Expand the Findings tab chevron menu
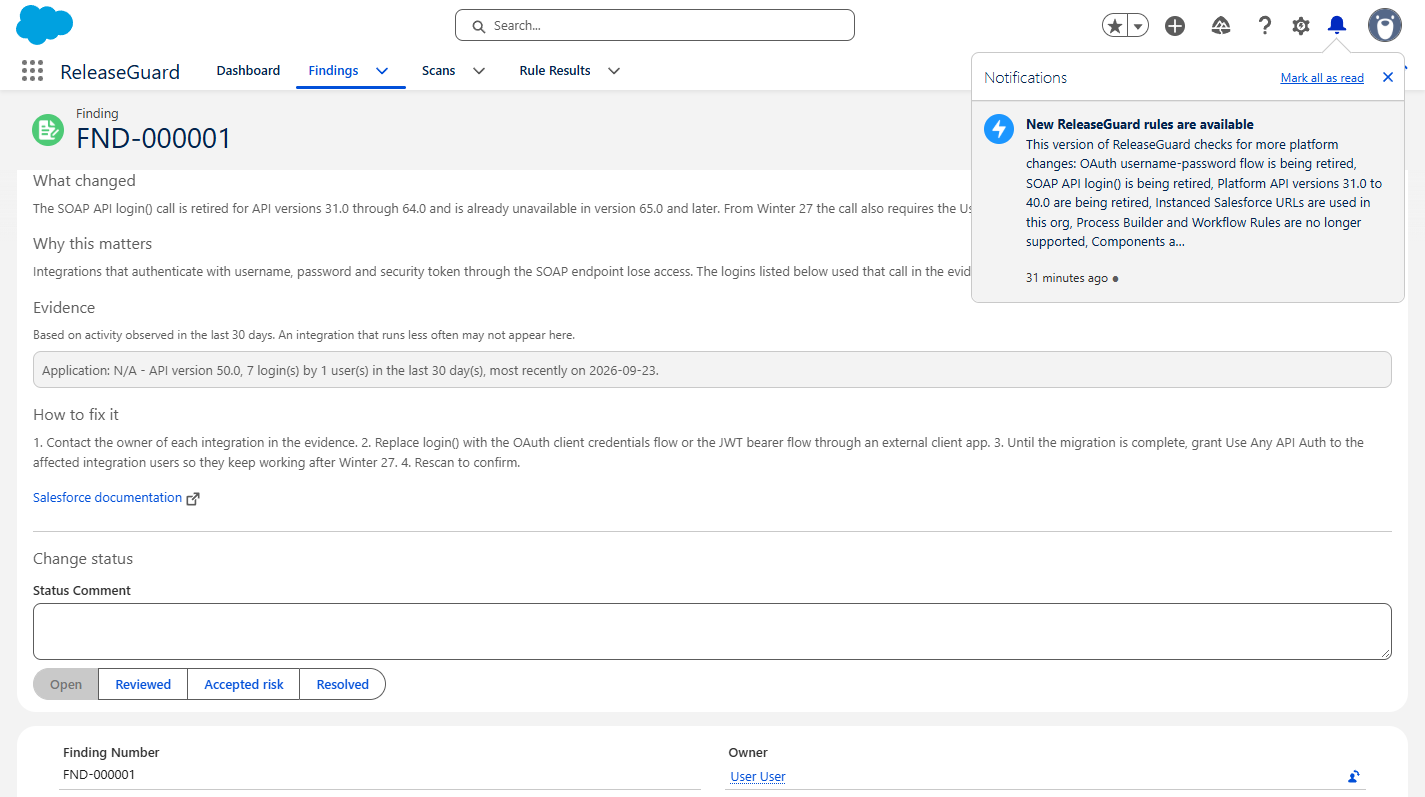 coord(382,71)
